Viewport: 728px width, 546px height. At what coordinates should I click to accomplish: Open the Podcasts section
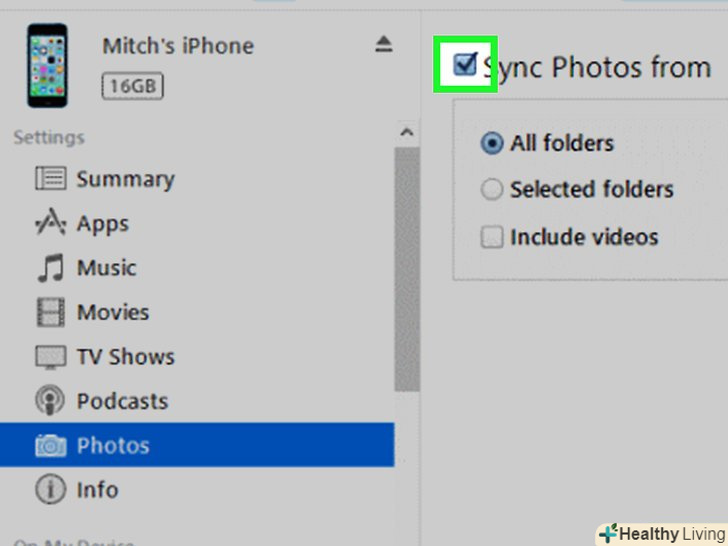coord(197,401)
